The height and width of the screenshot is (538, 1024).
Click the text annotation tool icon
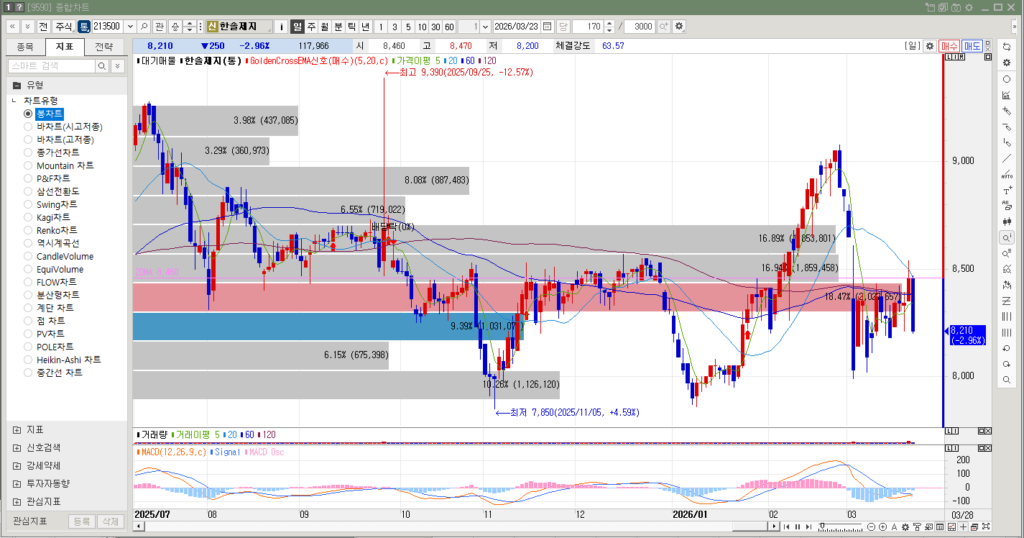pos(1006,190)
